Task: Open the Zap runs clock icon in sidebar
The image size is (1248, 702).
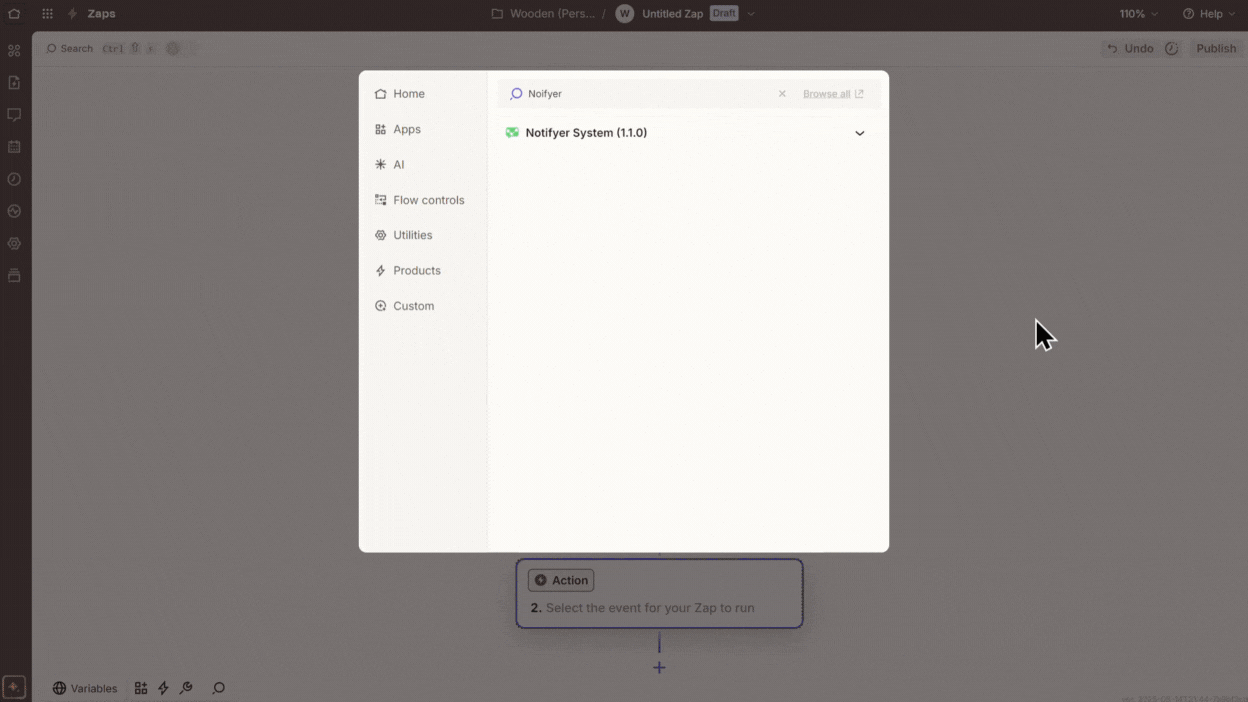Action: (14, 179)
